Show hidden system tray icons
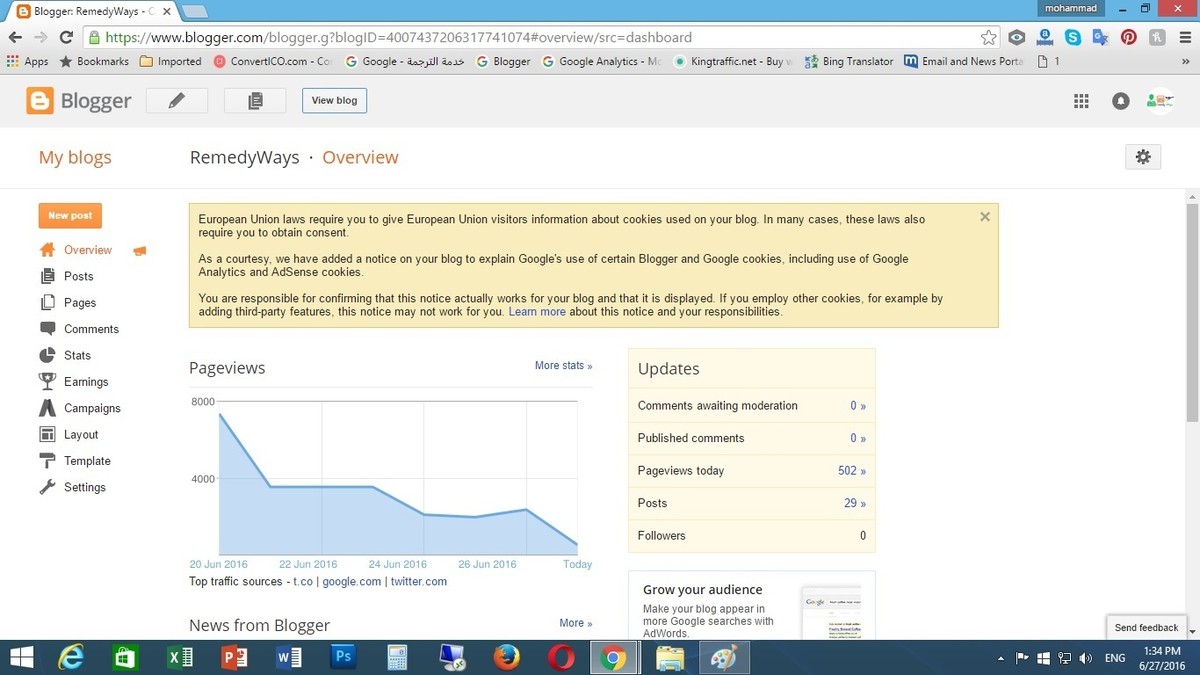Image resolution: width=1200 pixels, height=675 pixels. [x=1001, y=658]
